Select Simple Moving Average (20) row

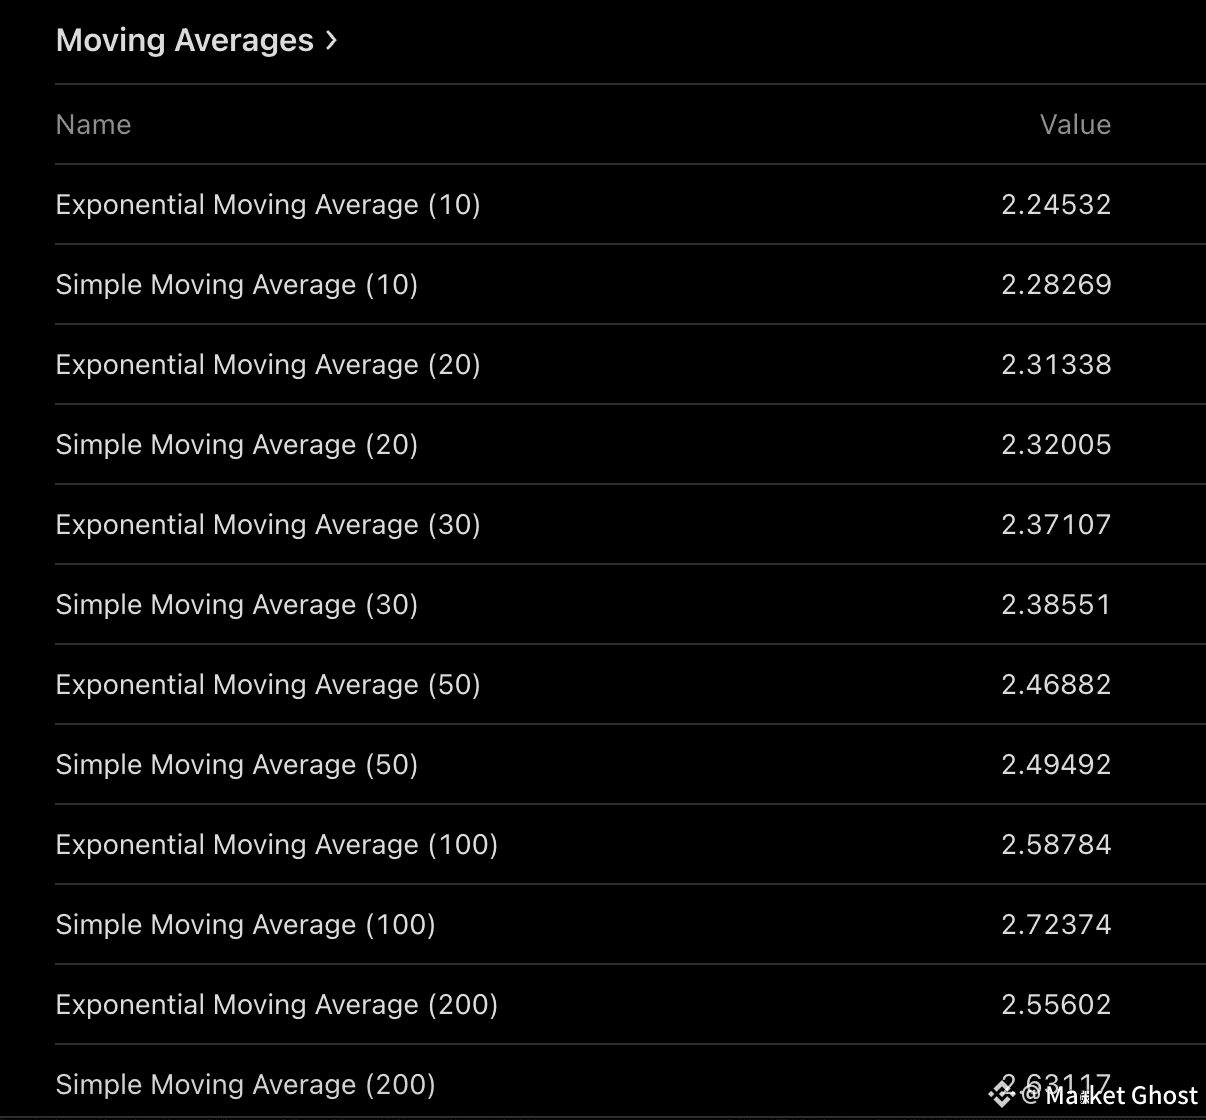coord(630,444)
